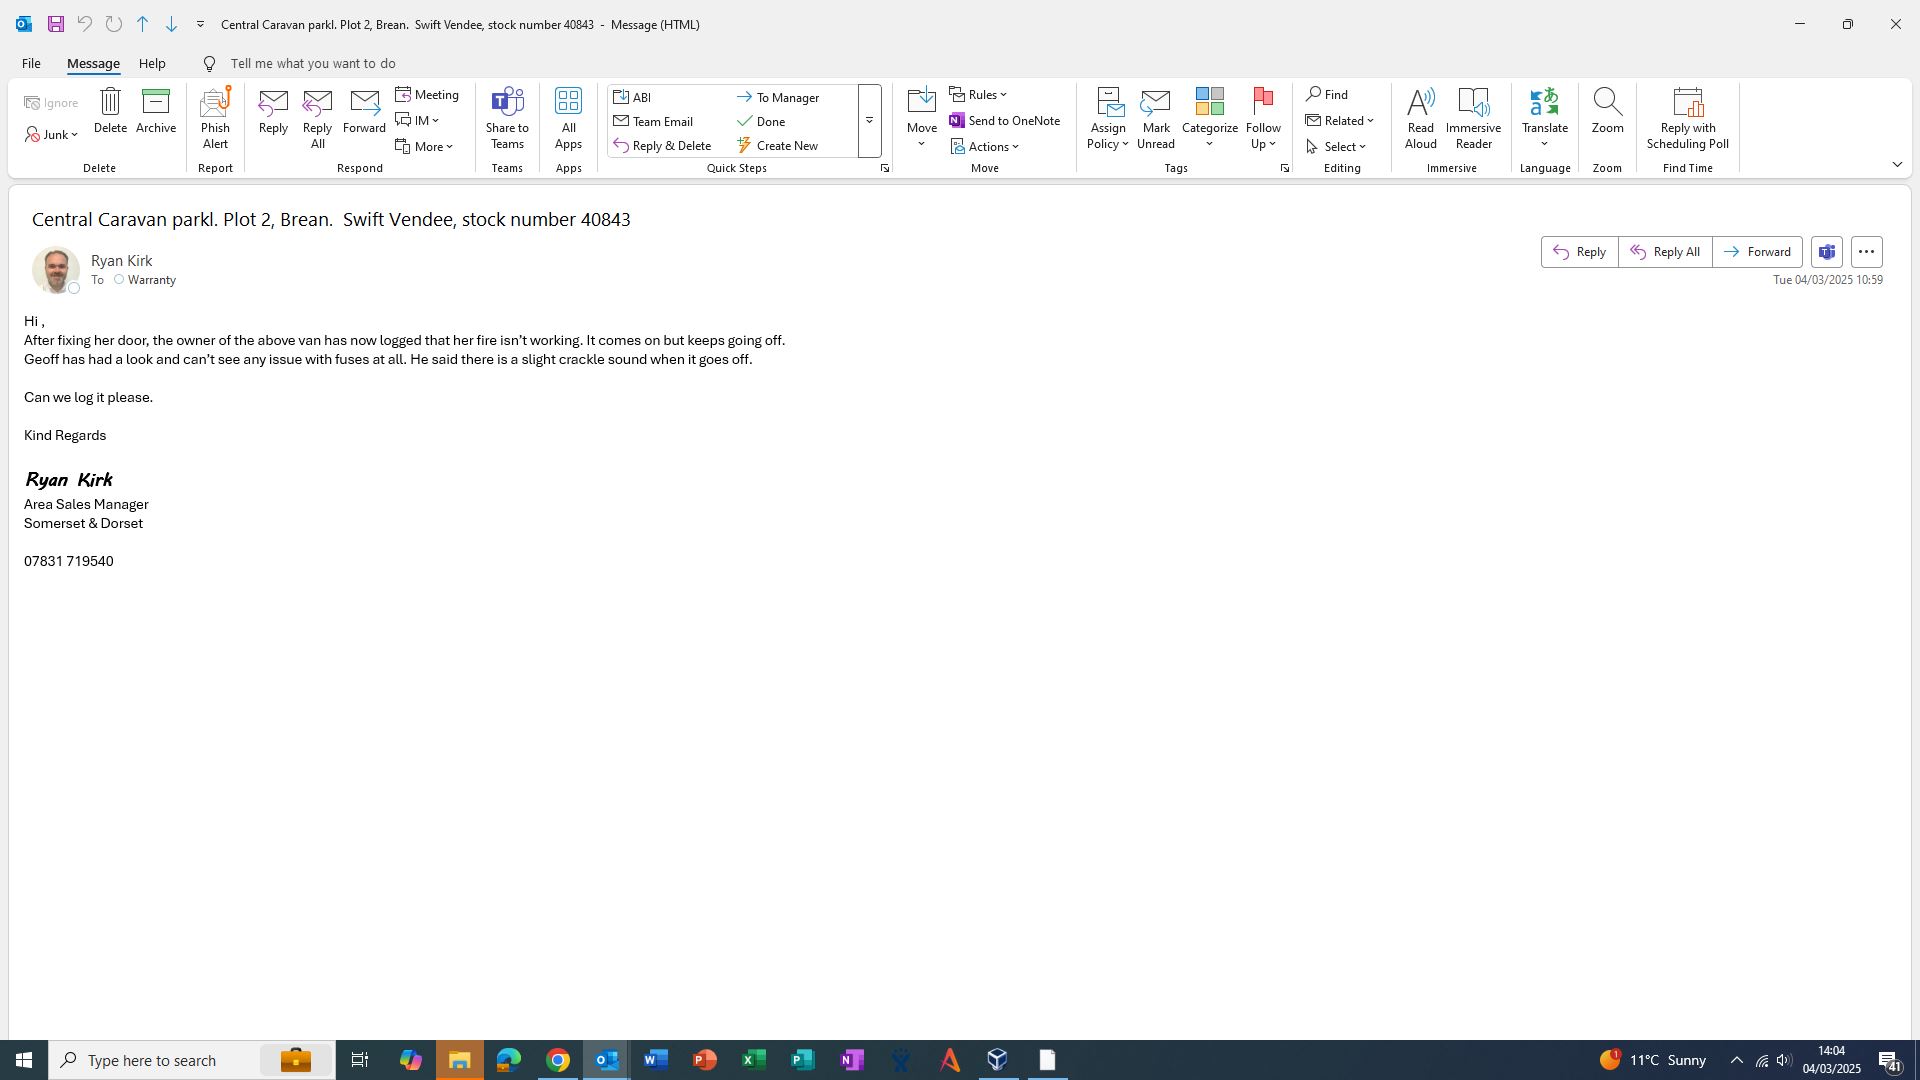1920x1080 pixels.
Task: Share message to Teams
Action: point(507,103)
